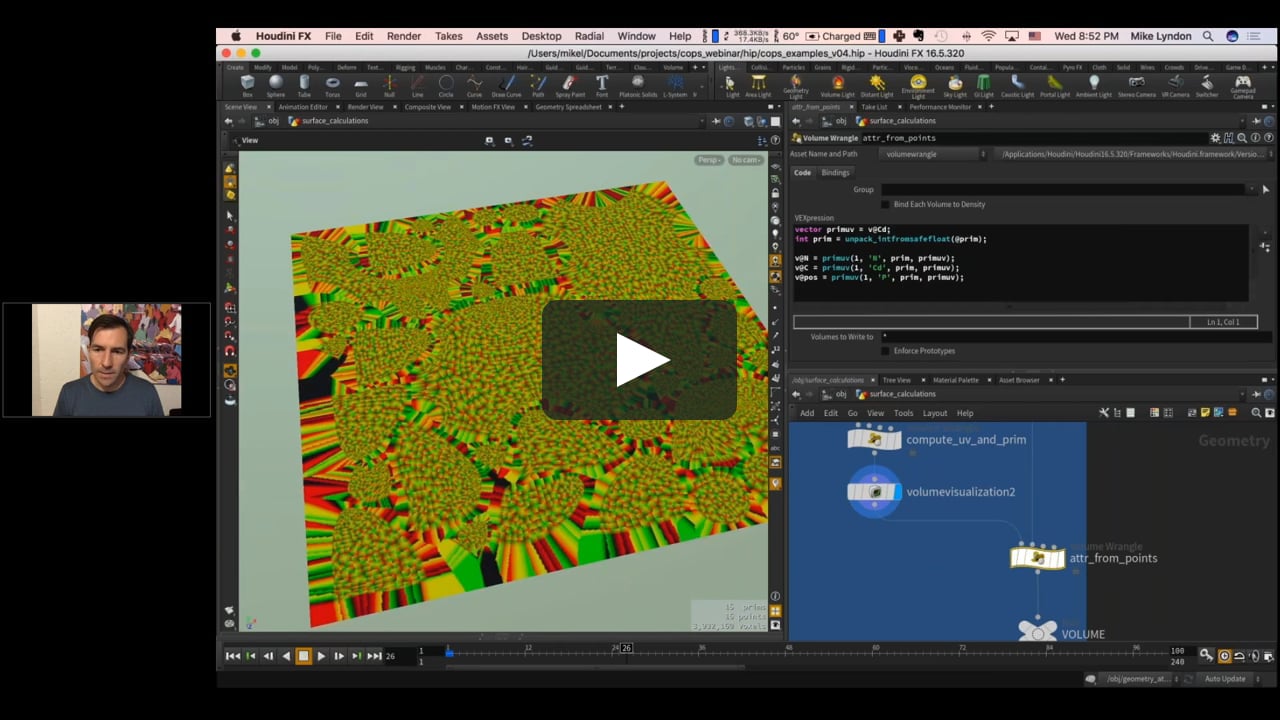Add a Stereo Camera from shelf

coord(1136,86)
